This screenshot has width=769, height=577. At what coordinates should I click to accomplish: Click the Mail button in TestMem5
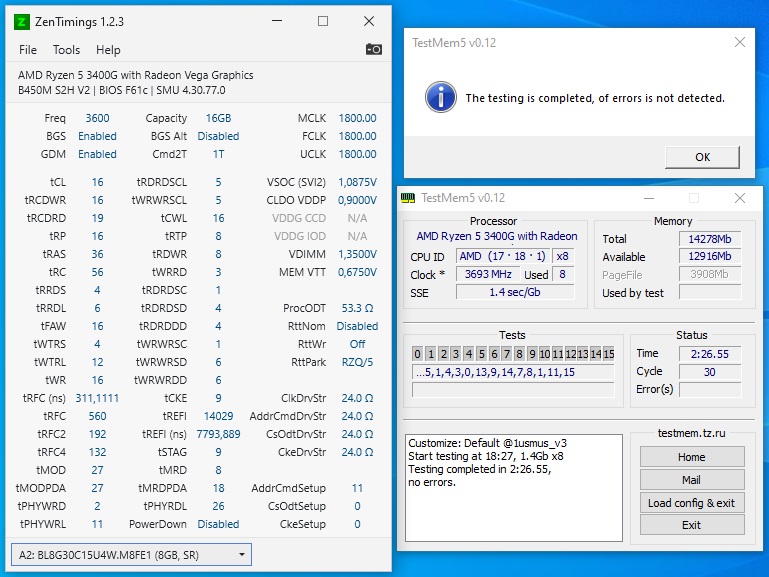click(x=692, y=480)
